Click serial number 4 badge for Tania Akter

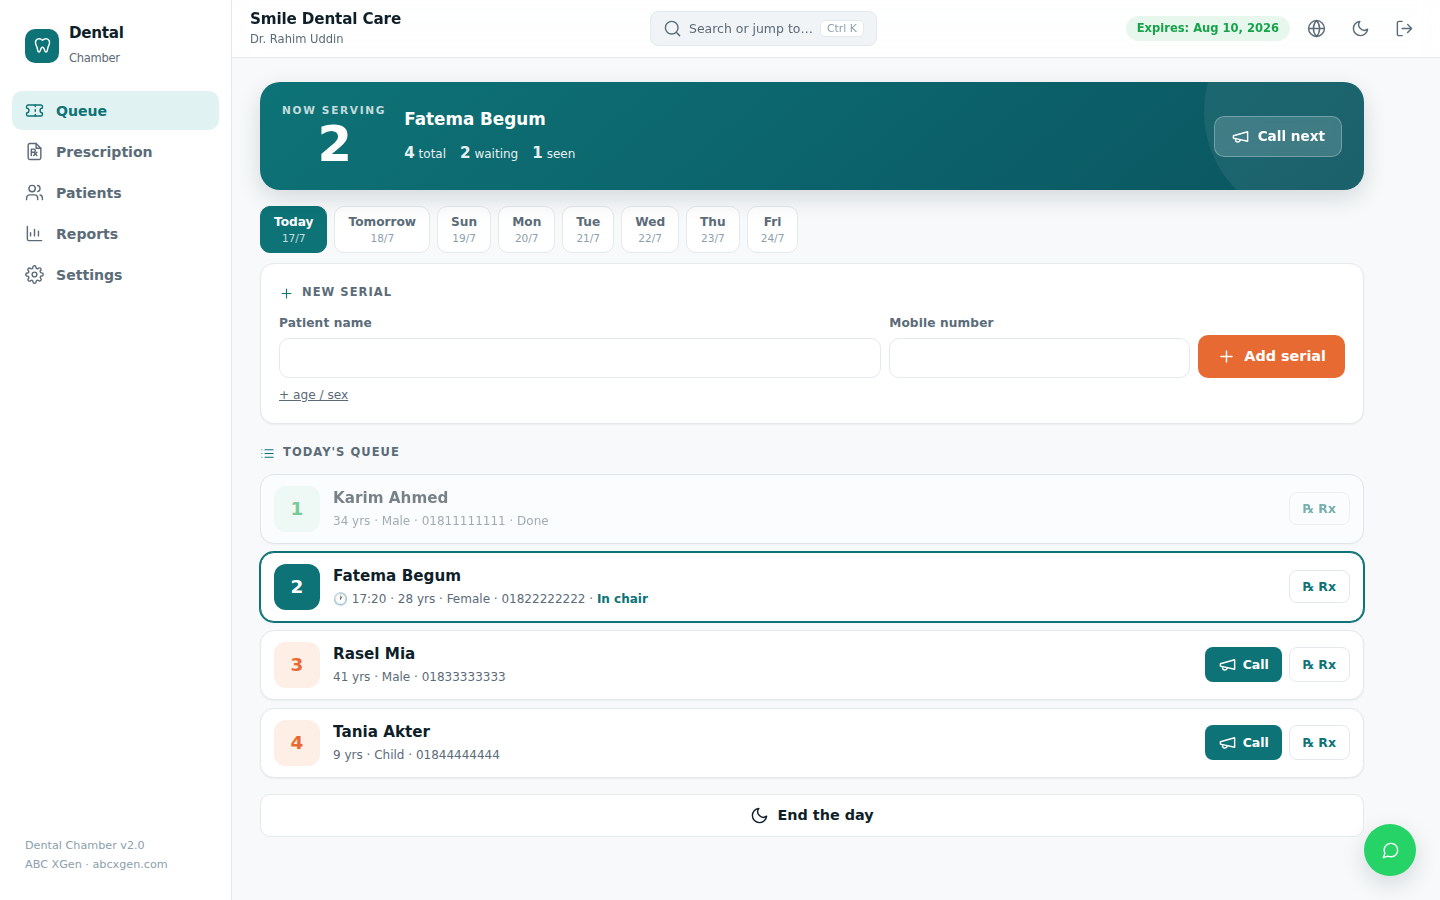(297, 743)
